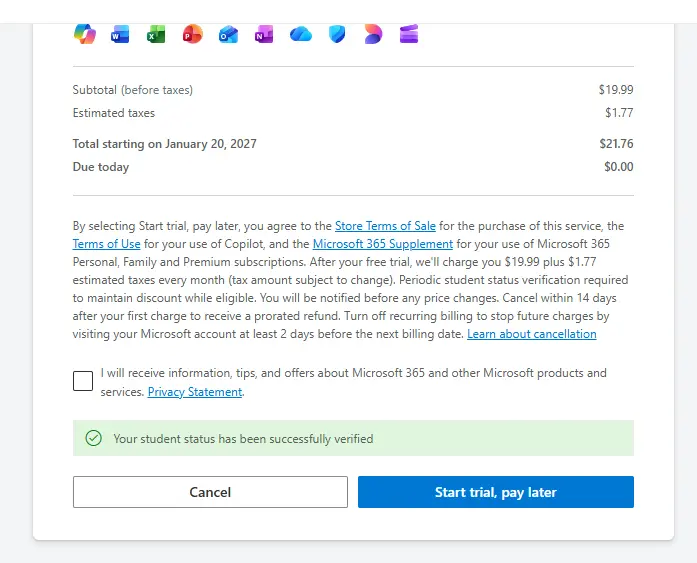Viewport: 697px width, 563px height.
Task: Click the OneNote app icon
Action: [264, 34]
